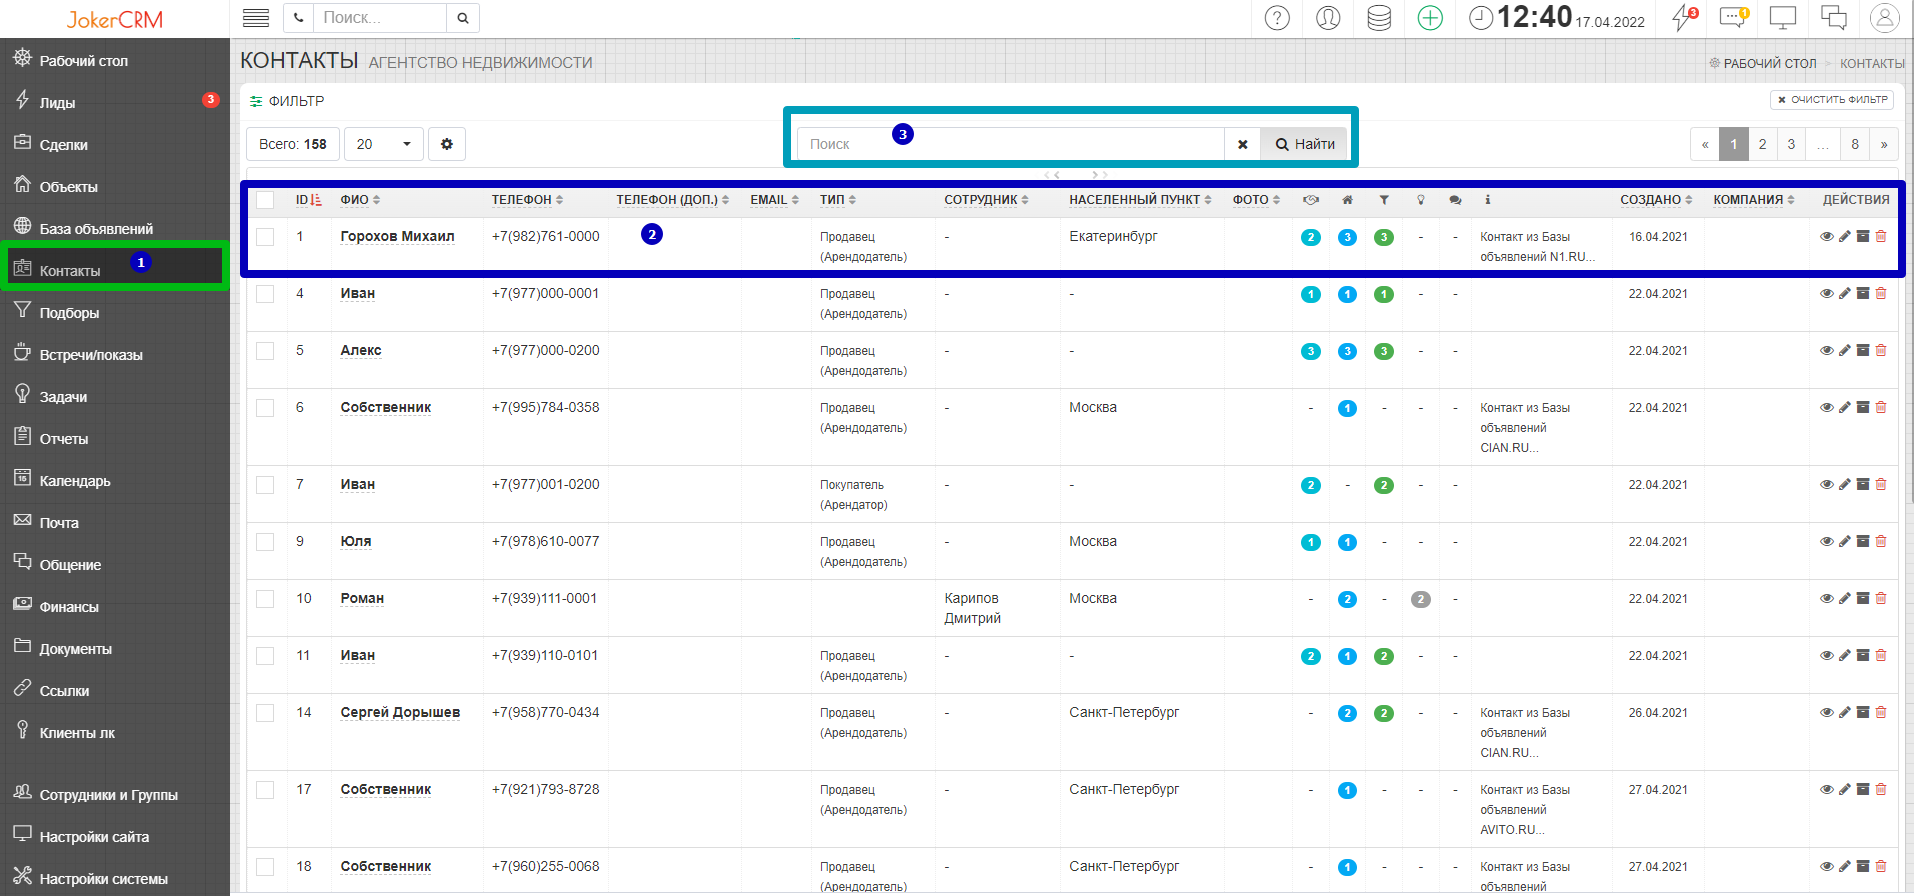
Task: Open the help question mark icon
Action: 1277,18
